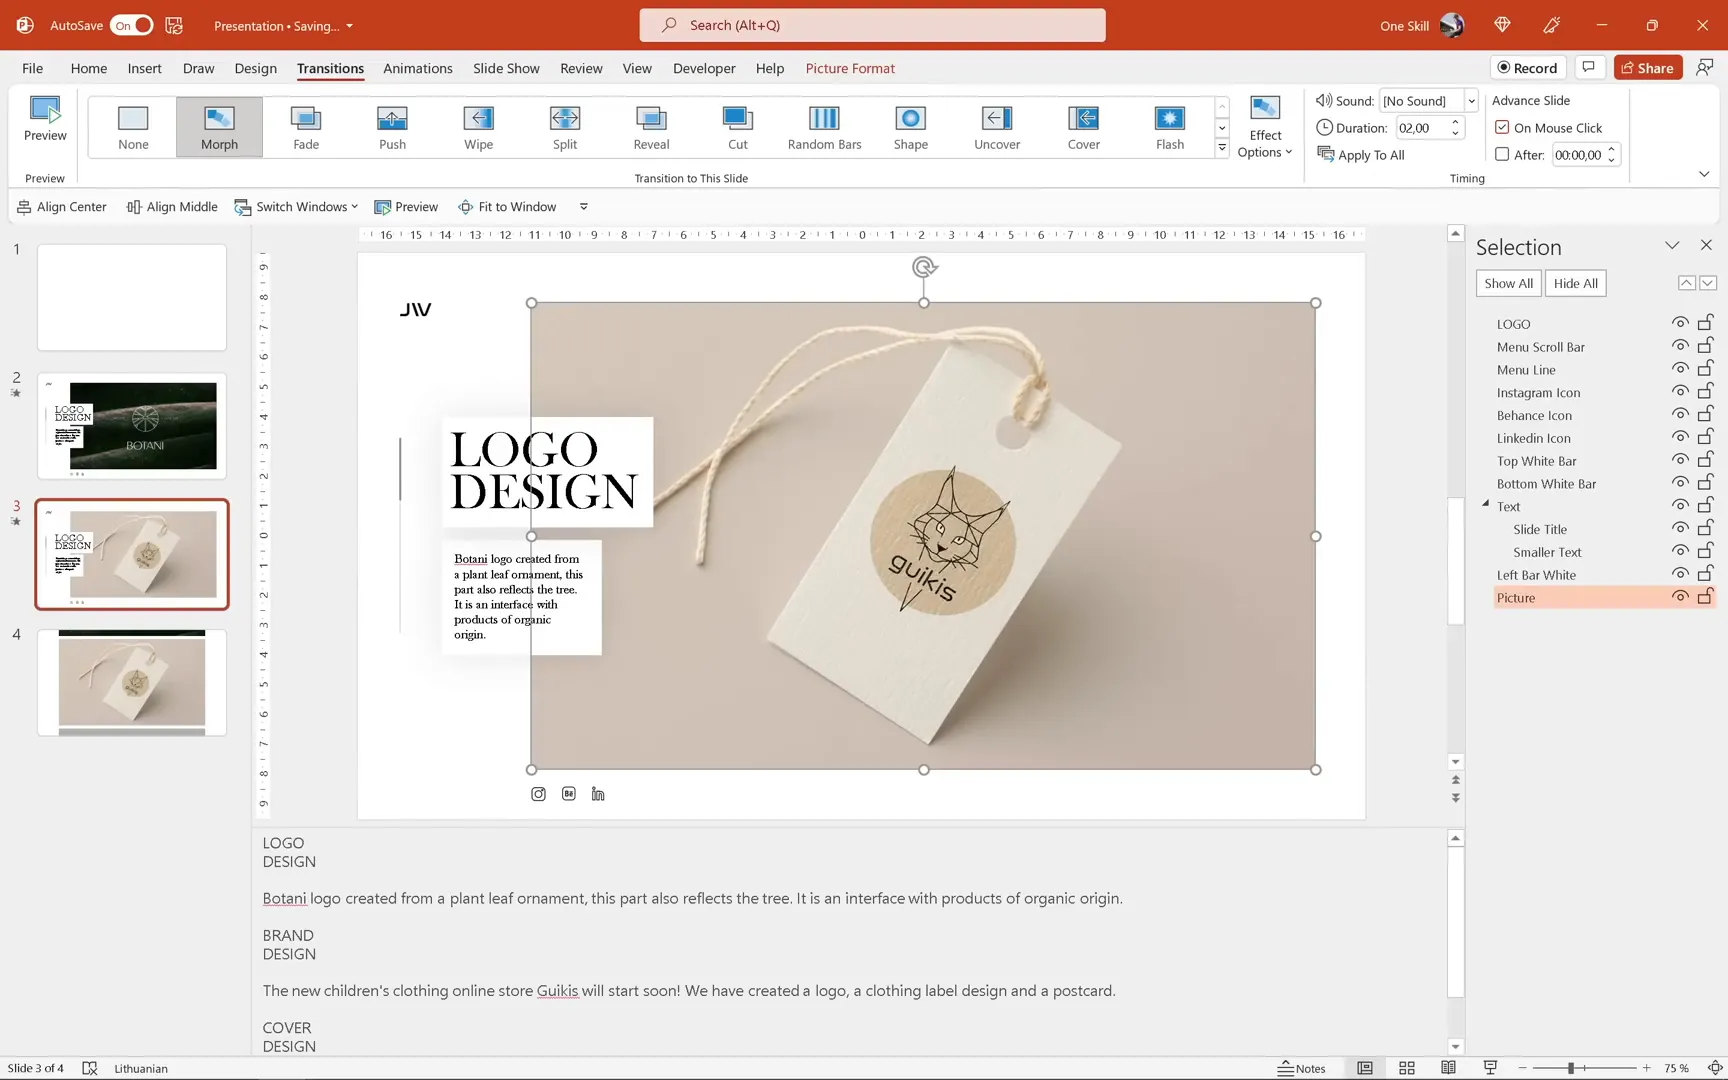1728x1080 pixels.
Task: Select slide 4 thumbnail
Action: point(132,682)
